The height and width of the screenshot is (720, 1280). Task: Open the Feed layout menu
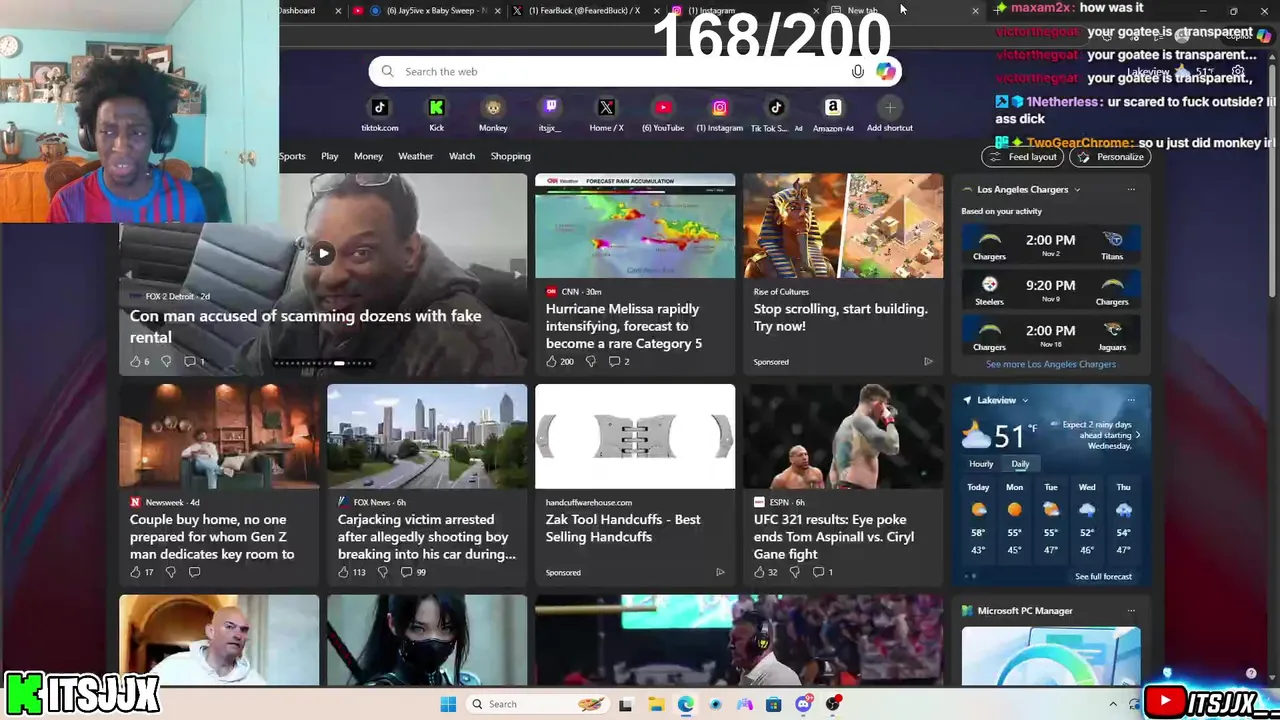click(x=1023, y=157)
